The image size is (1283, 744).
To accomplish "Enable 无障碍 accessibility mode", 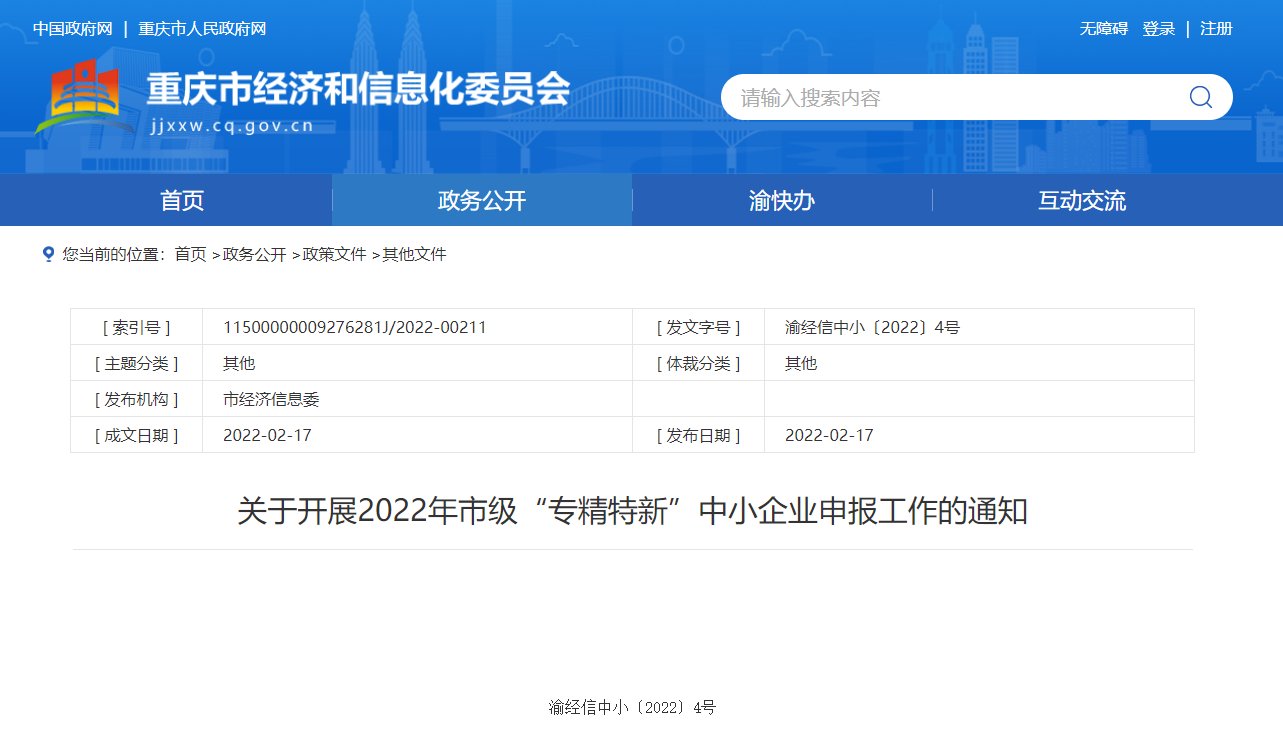I will point(1103,29).
